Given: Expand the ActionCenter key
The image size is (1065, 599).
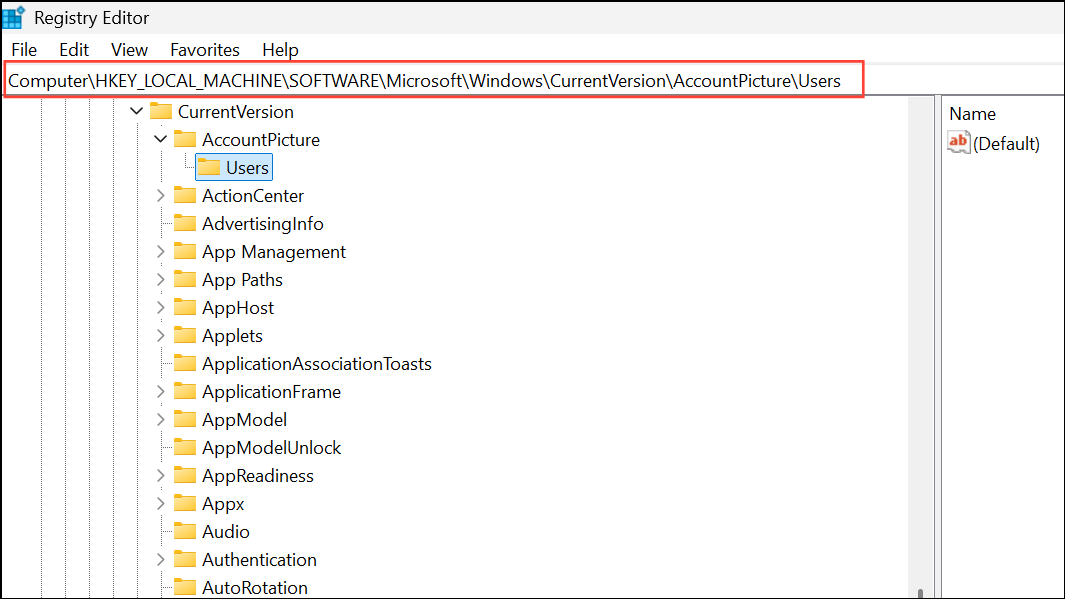Looking at the screenshot, I should pos(160,196).
